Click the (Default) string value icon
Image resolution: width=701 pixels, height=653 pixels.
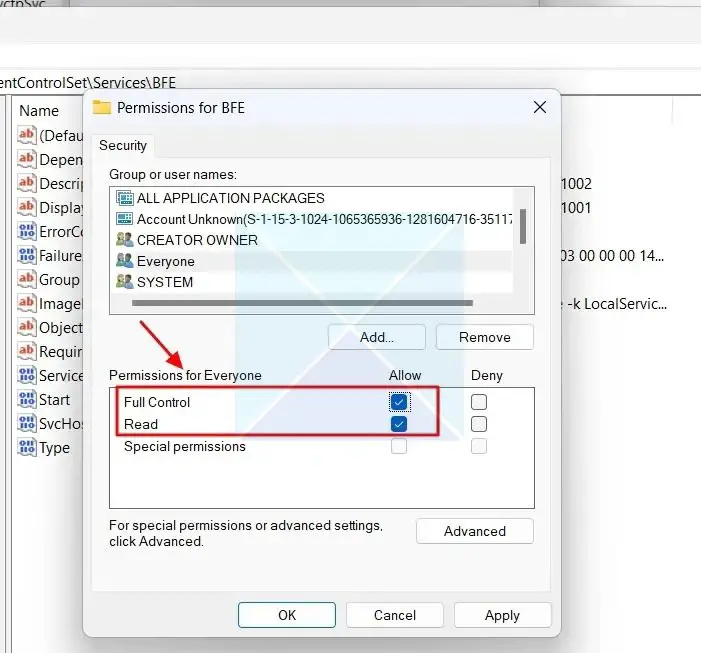coord(27,135)
